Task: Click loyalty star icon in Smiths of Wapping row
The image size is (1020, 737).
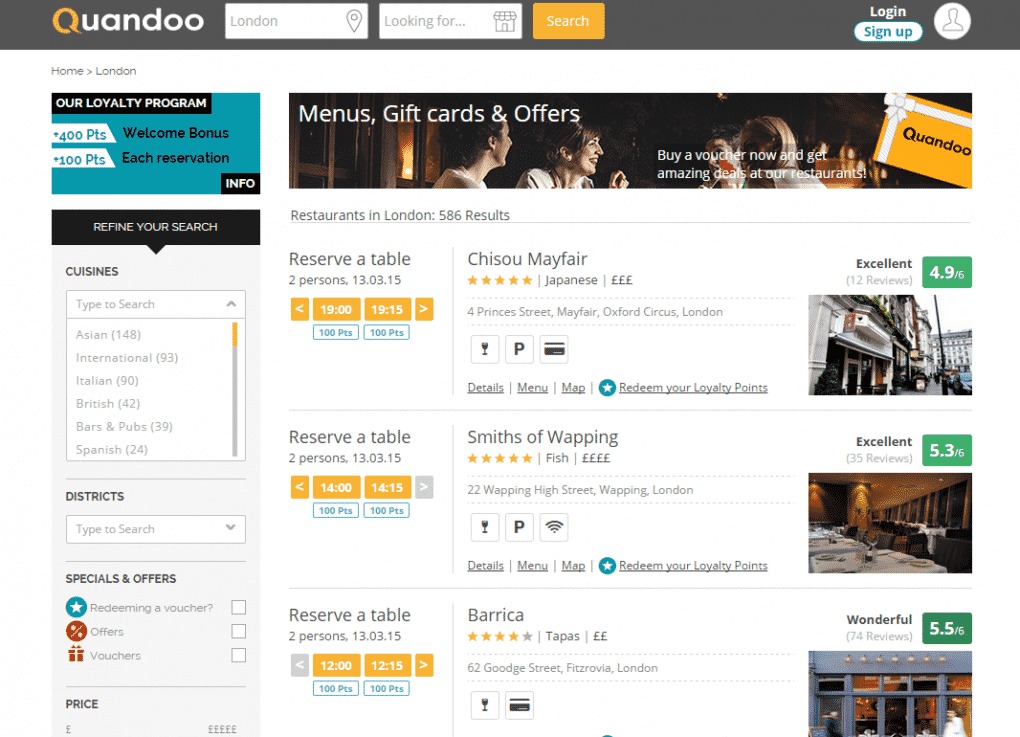Action: 607,566
